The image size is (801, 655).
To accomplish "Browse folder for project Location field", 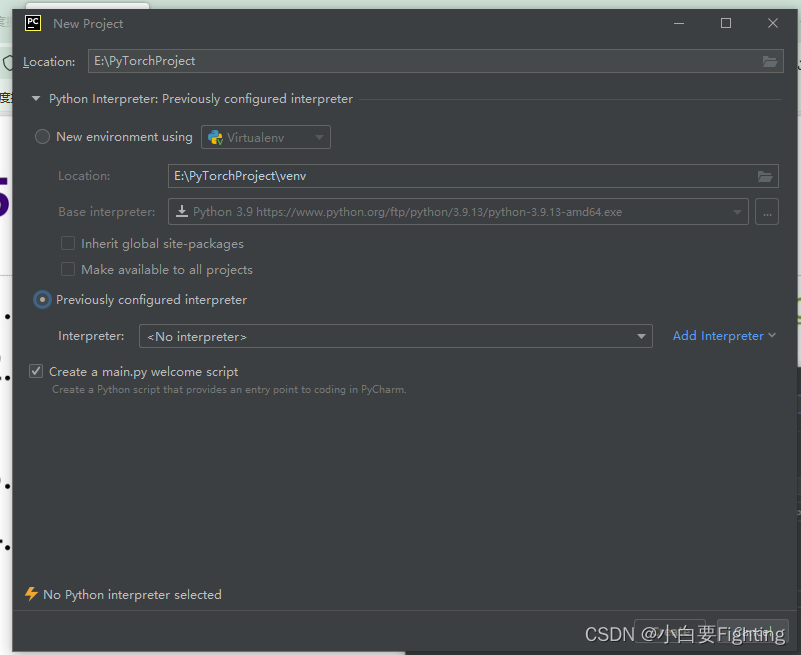I will pos(770,61).
